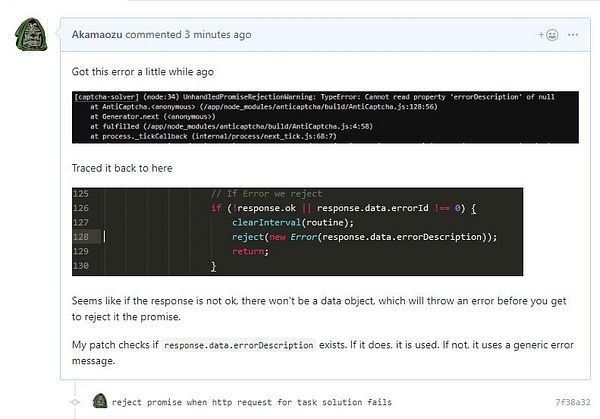The image size is (600, 419).
Task: Click the stack trace error screenshot
Action: point(325,117)
